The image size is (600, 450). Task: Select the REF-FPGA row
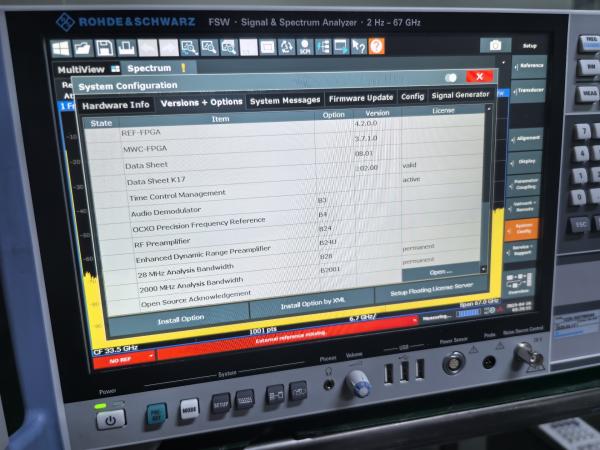point(284,128)
